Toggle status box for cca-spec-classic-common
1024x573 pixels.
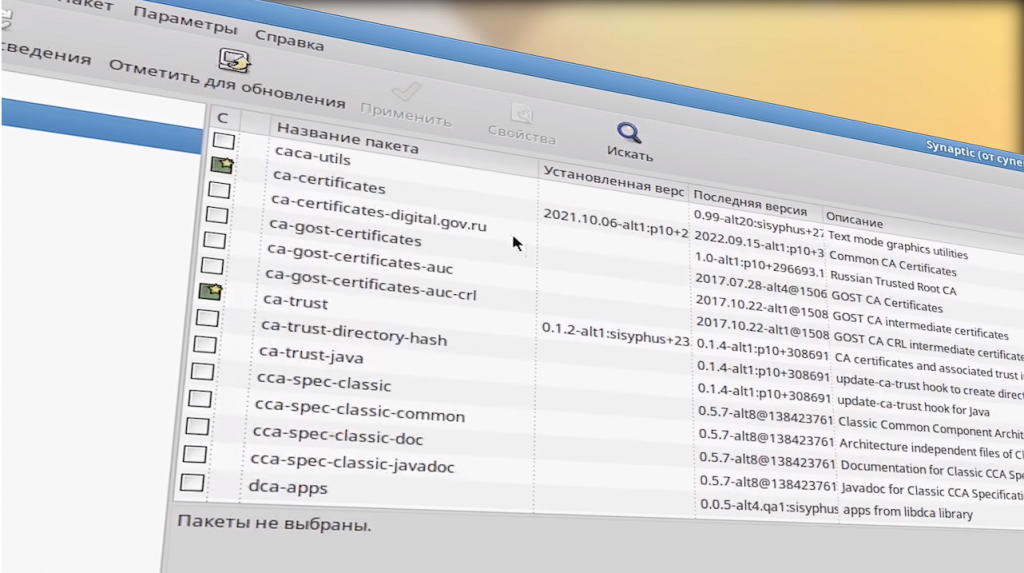tap(199, 399)
